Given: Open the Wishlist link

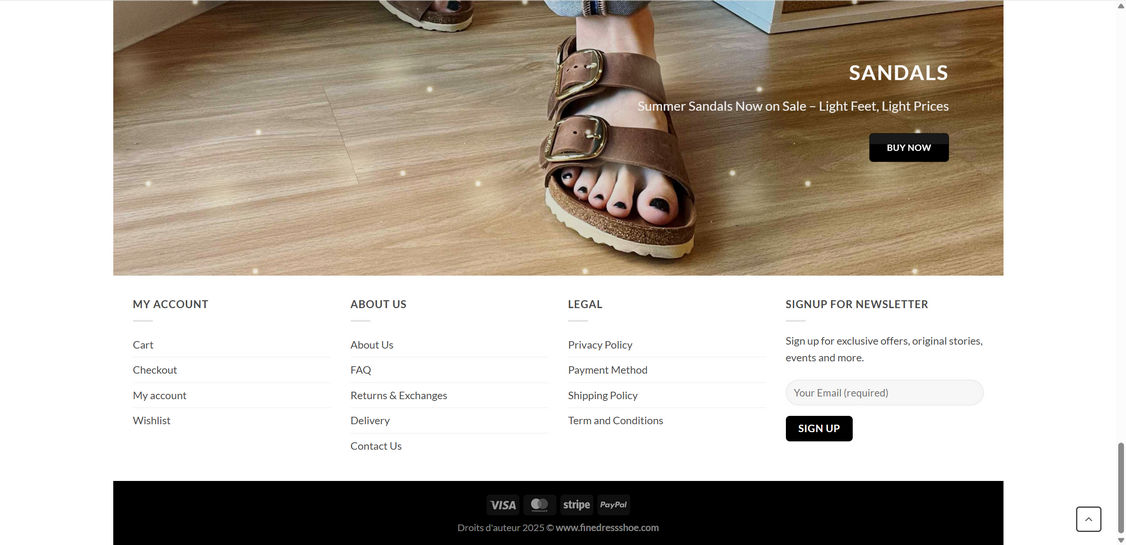Looking at the screenshot, I should coord(152,421).
